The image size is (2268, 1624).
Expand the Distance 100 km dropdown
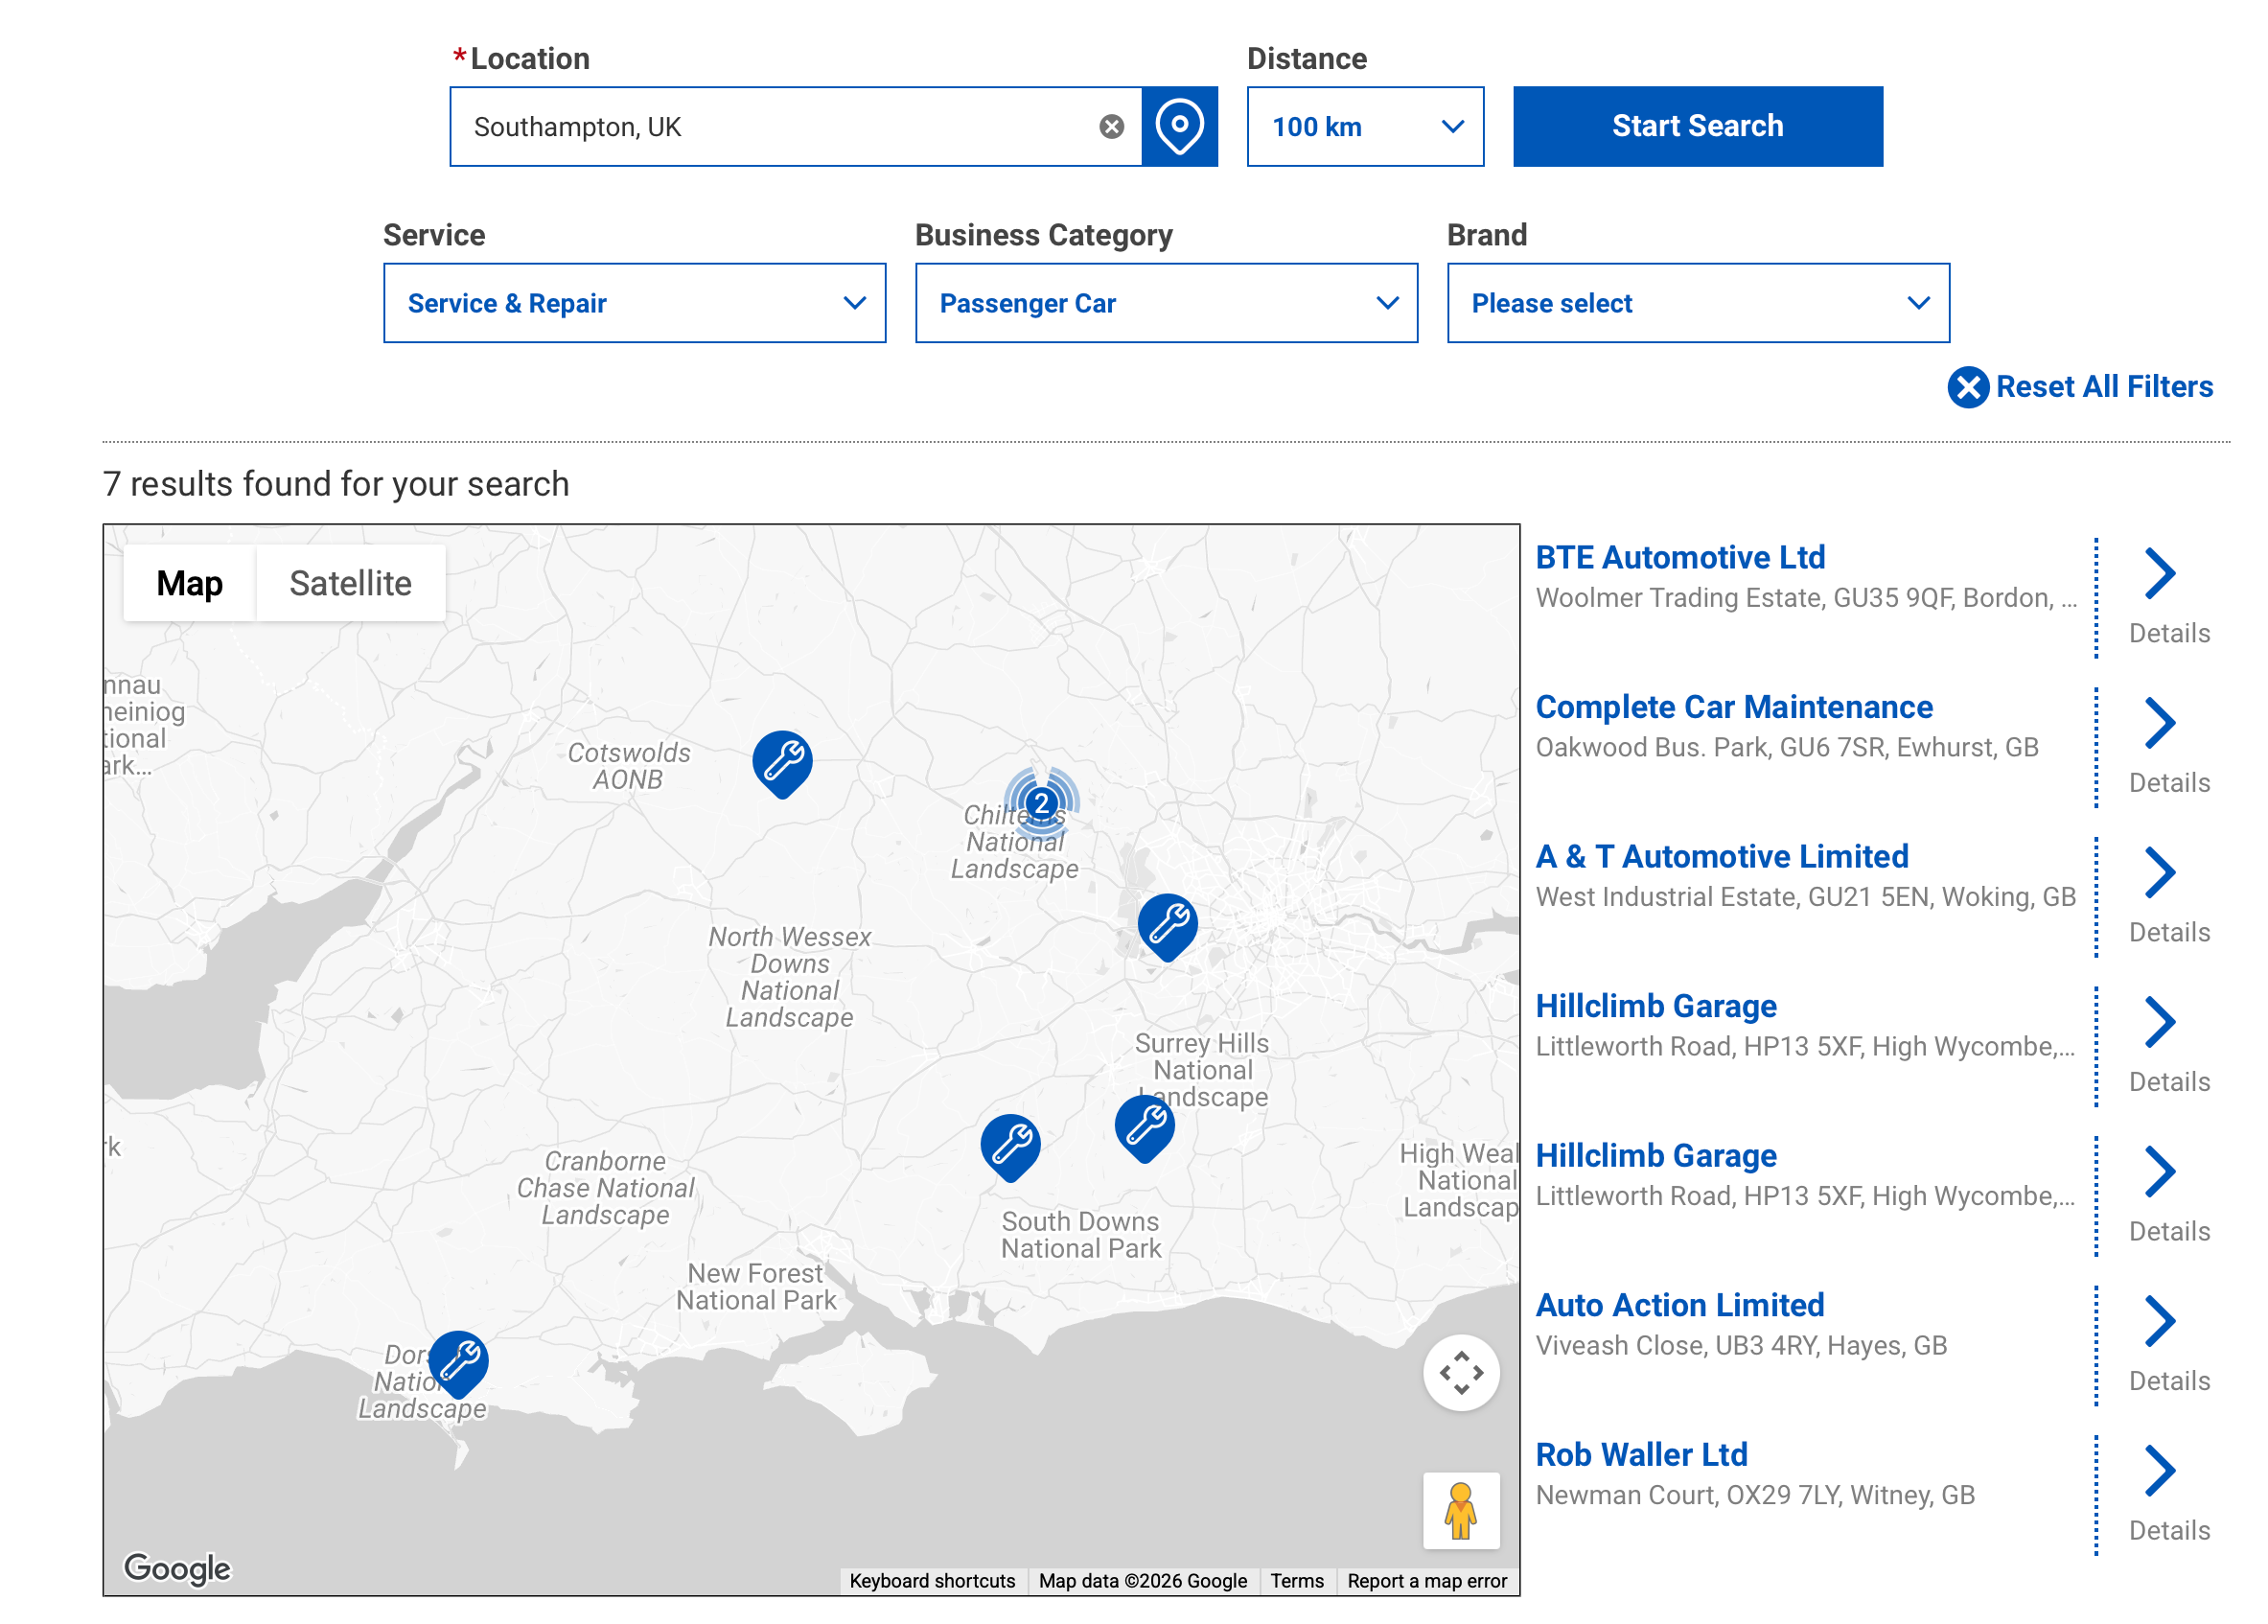[x=1365, y=127]
